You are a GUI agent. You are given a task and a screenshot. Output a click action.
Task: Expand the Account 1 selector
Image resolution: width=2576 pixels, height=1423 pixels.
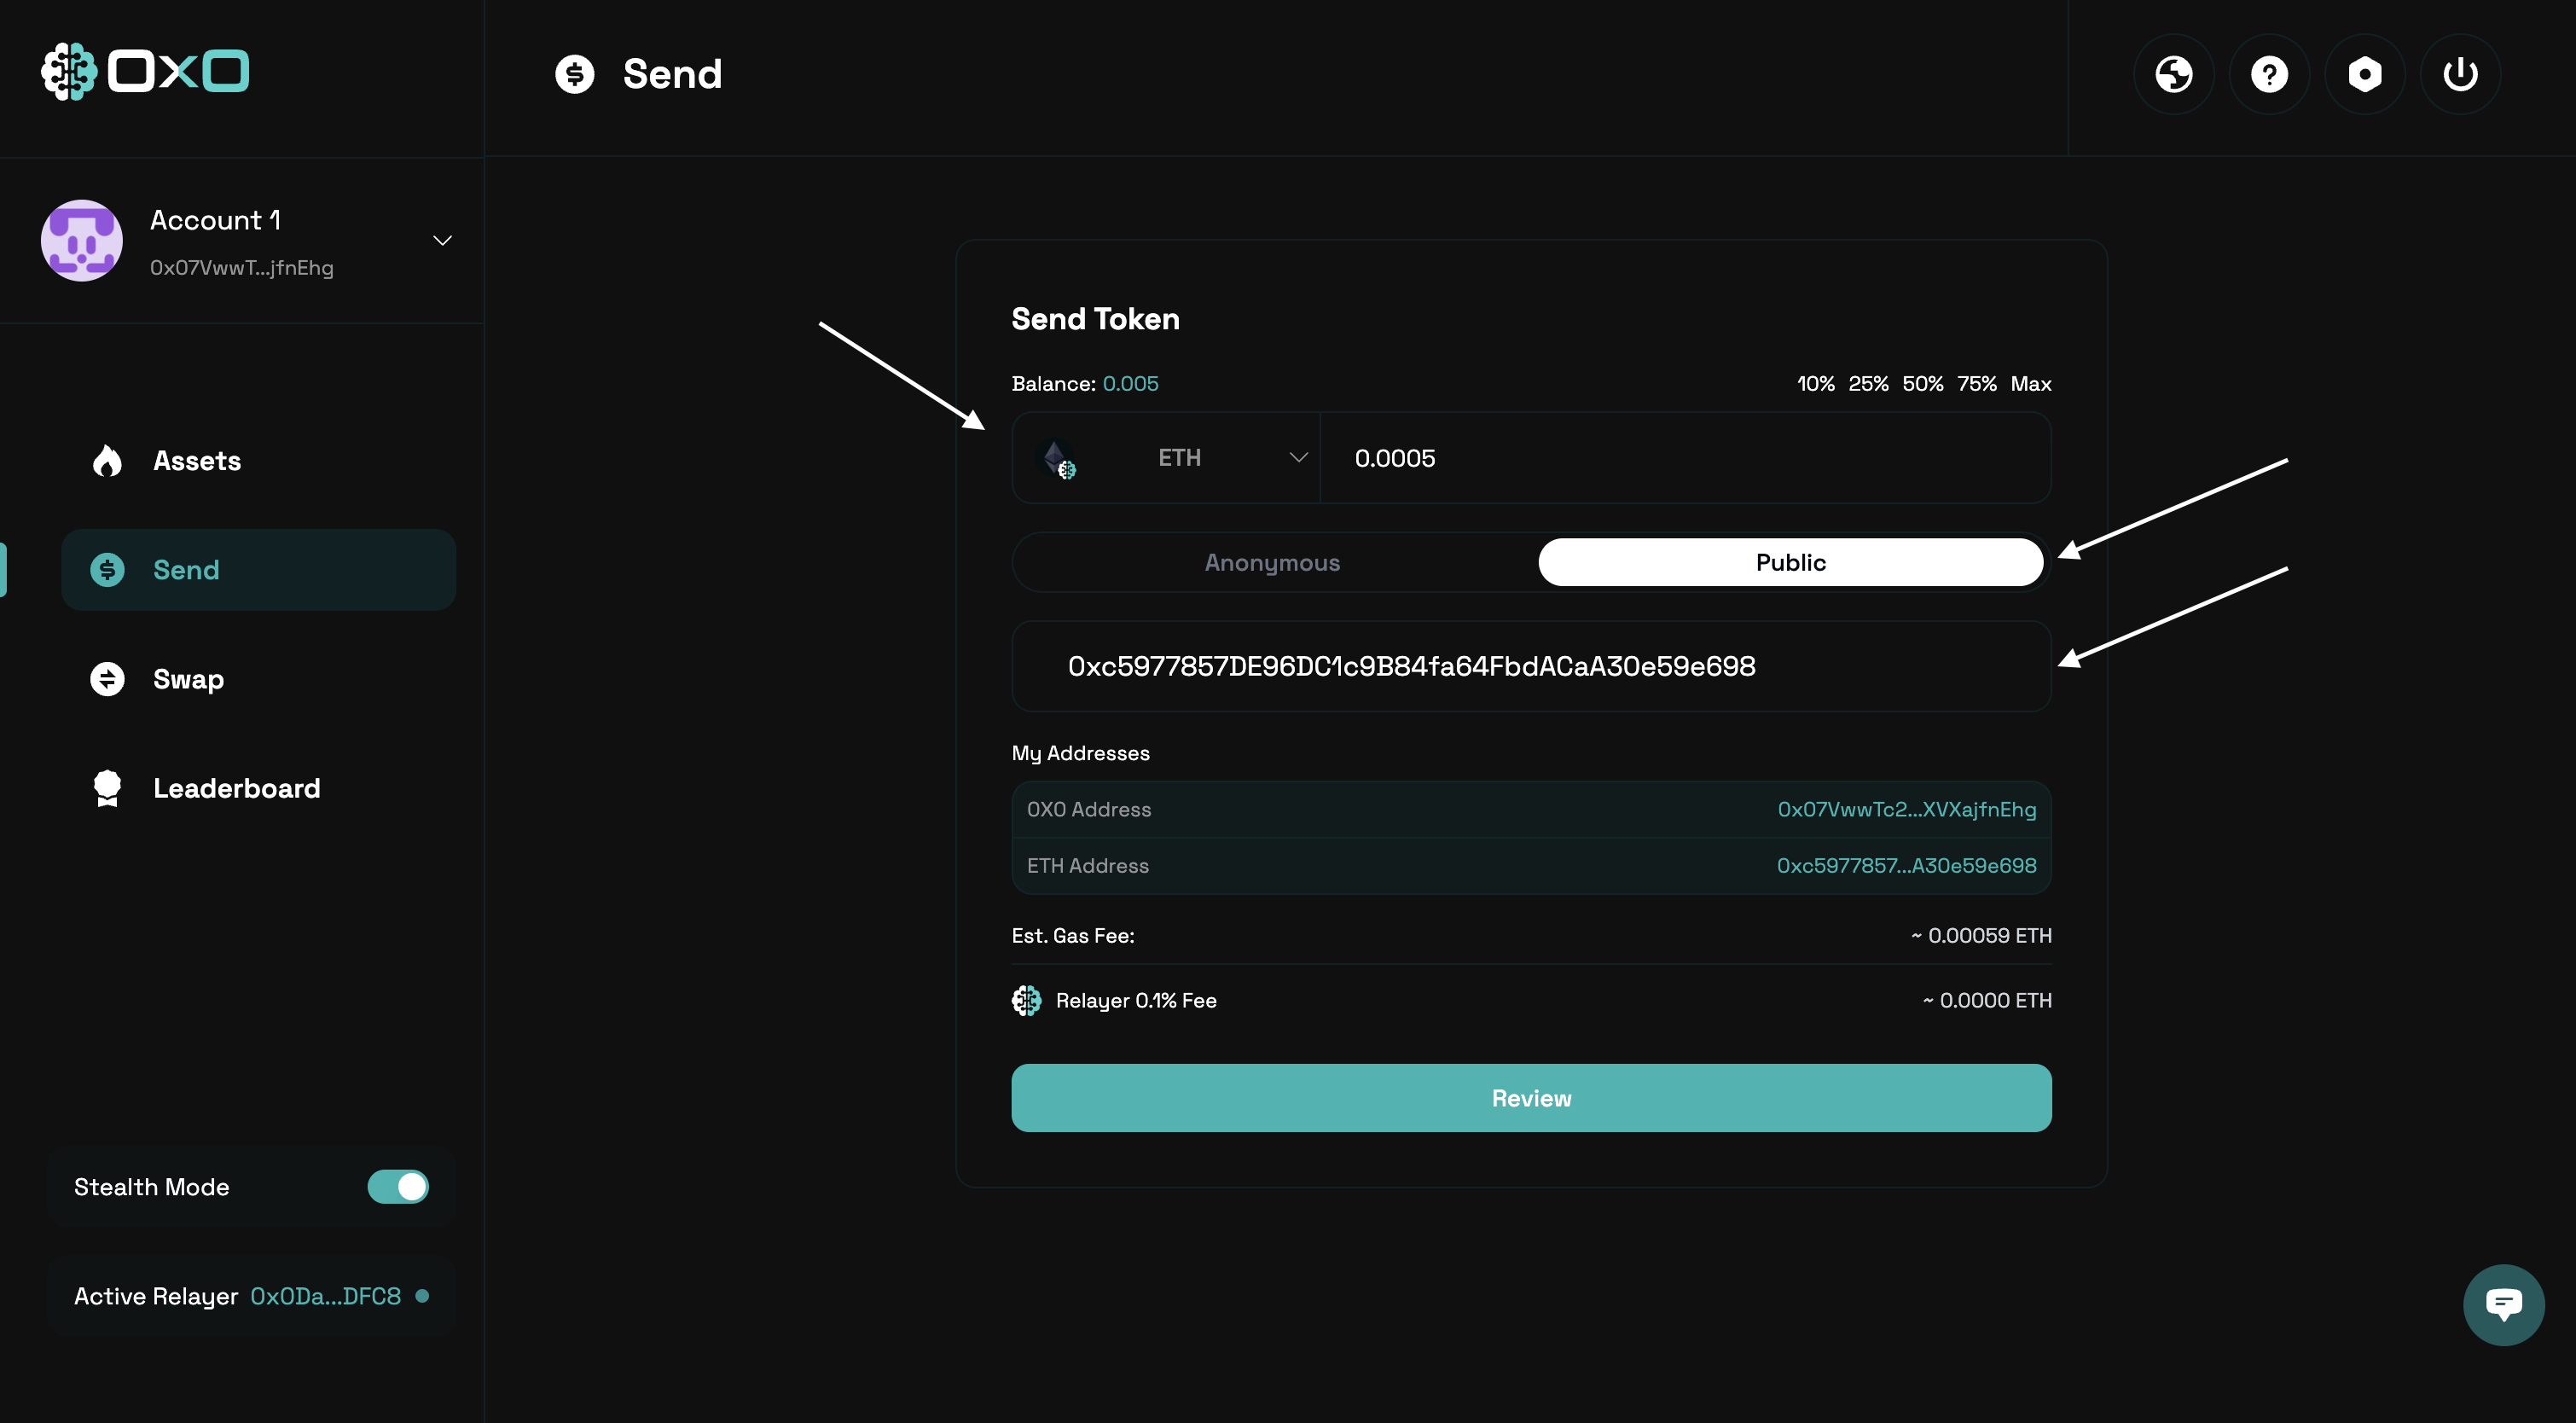click(442, 240)
